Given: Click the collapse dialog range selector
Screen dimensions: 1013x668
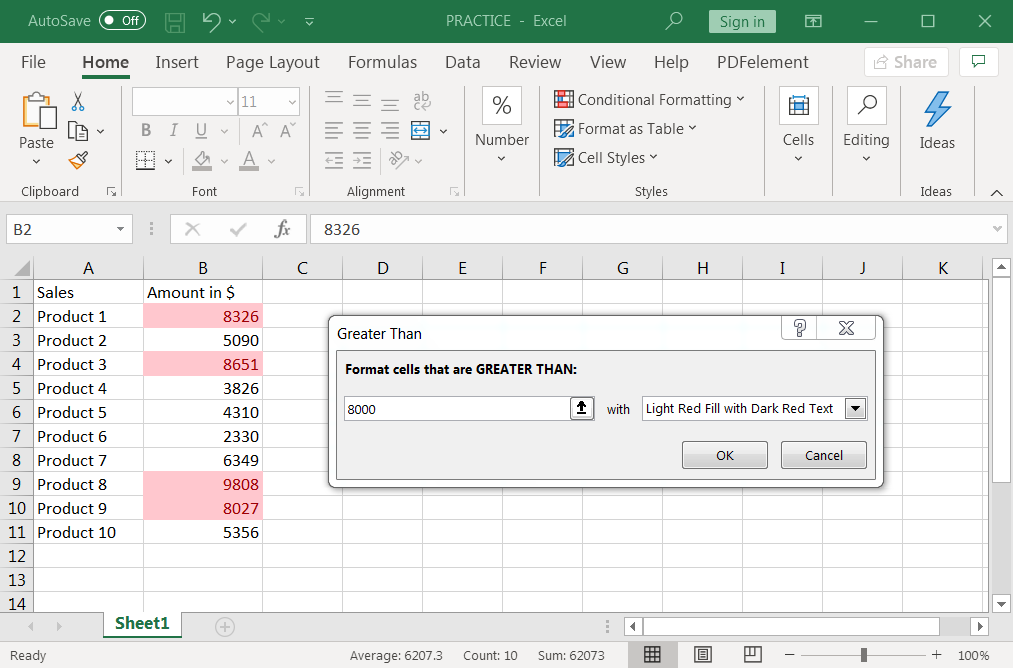Looking at the screenshot, I should (581, 408).
